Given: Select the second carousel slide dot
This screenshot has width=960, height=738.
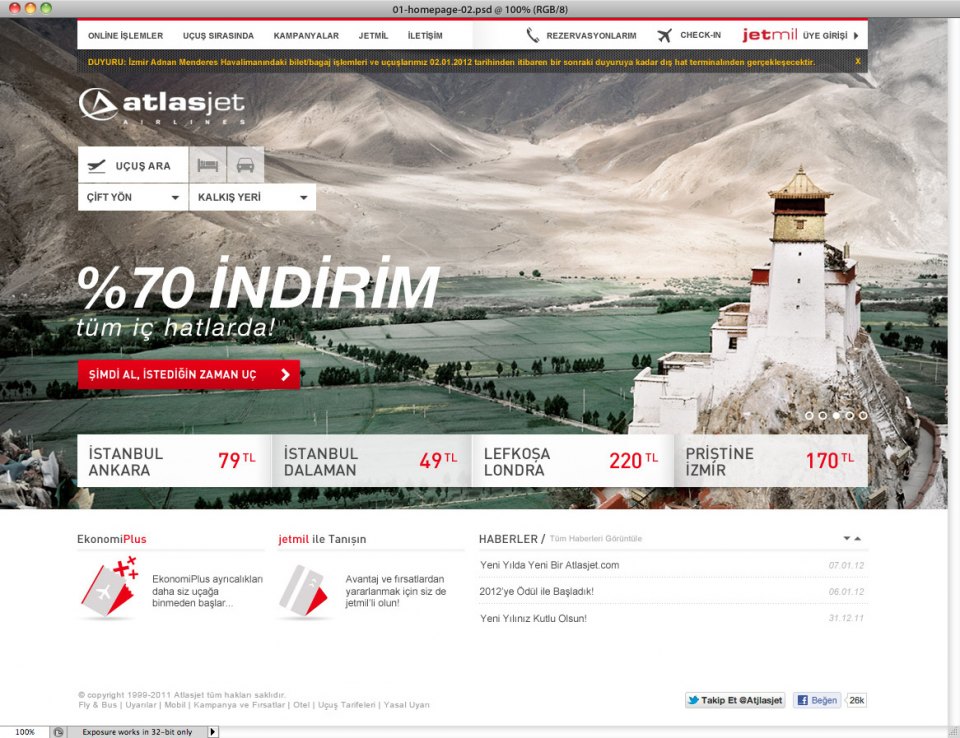Looking at the screenshot, I should coord(822,415).
